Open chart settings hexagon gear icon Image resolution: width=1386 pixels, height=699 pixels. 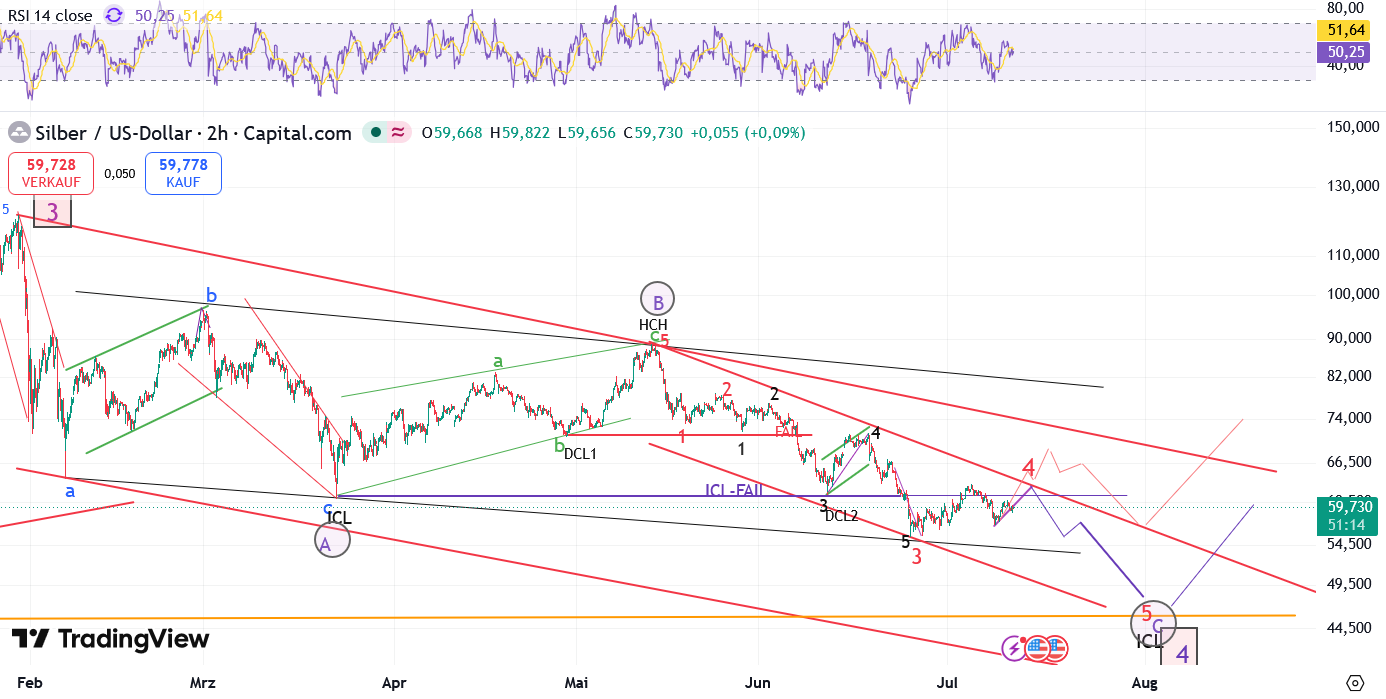click(1355, 683)
